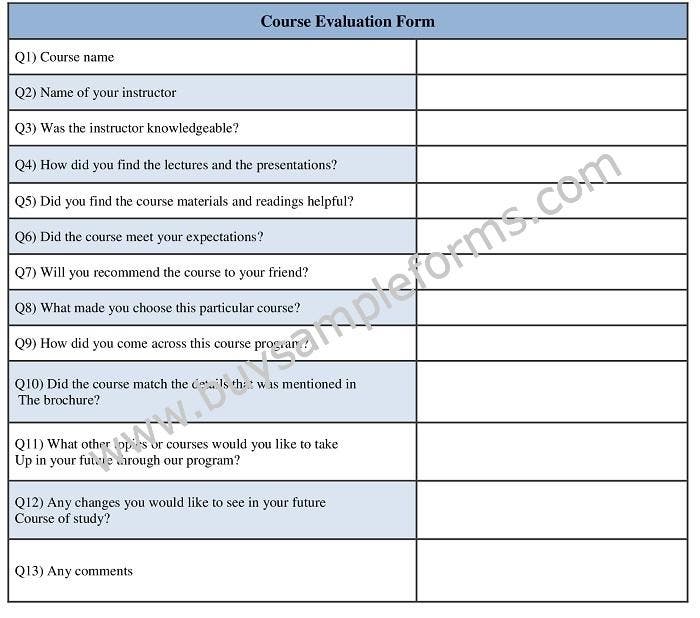Click the answer field for instructor name

coord(552,92)
